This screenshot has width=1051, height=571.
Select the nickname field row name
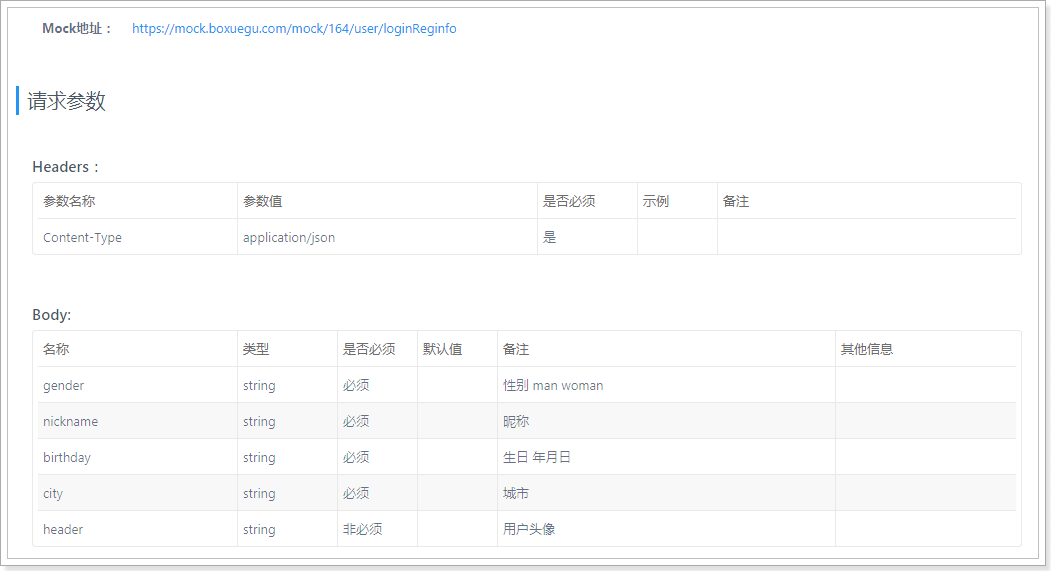click(70, 421)
